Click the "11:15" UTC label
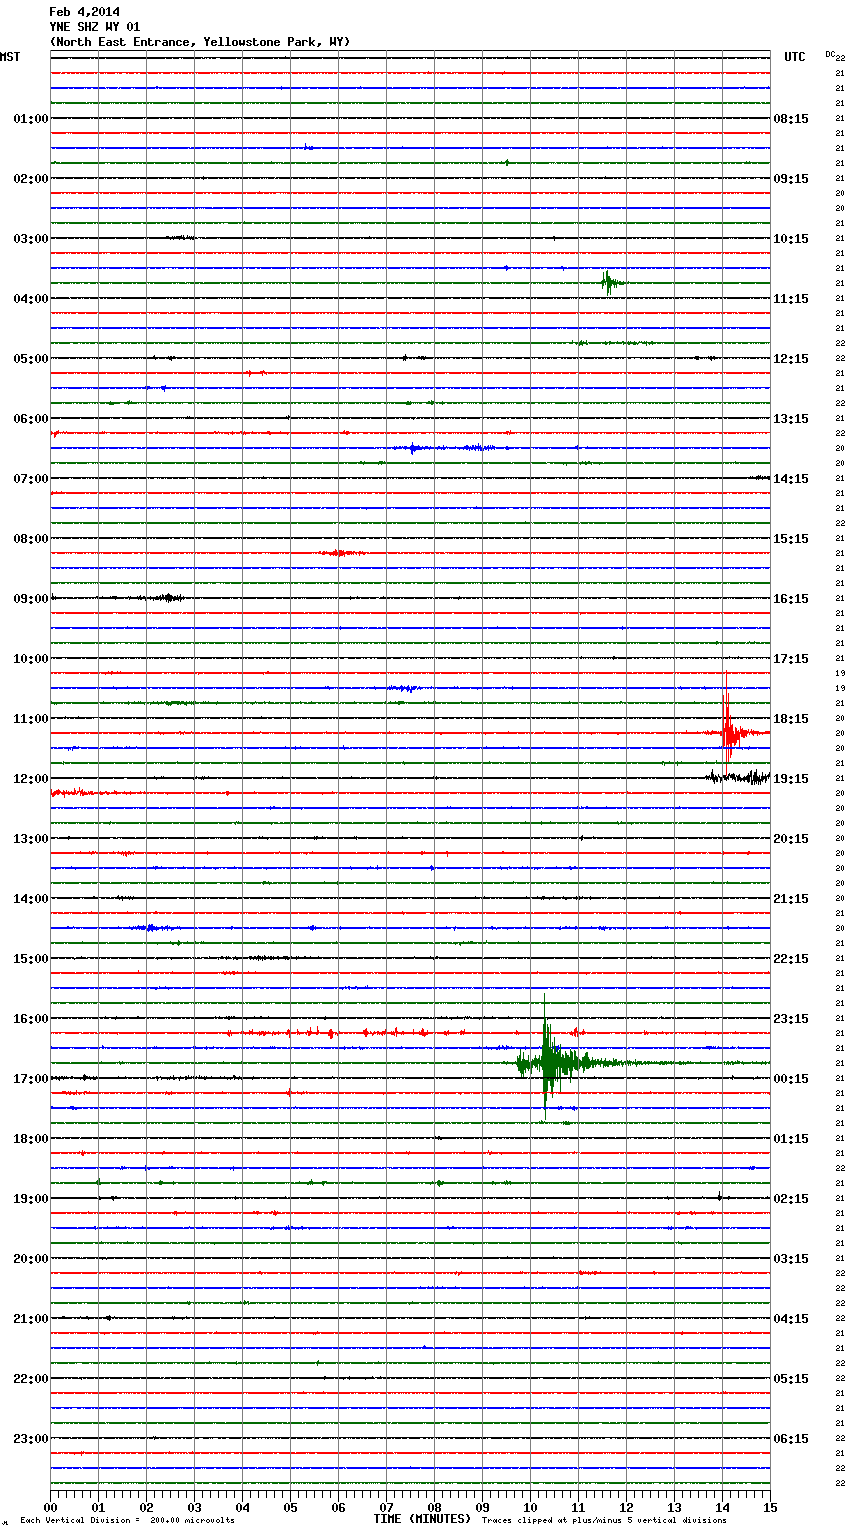The image size is (850, 1534). tap(791, 299)
